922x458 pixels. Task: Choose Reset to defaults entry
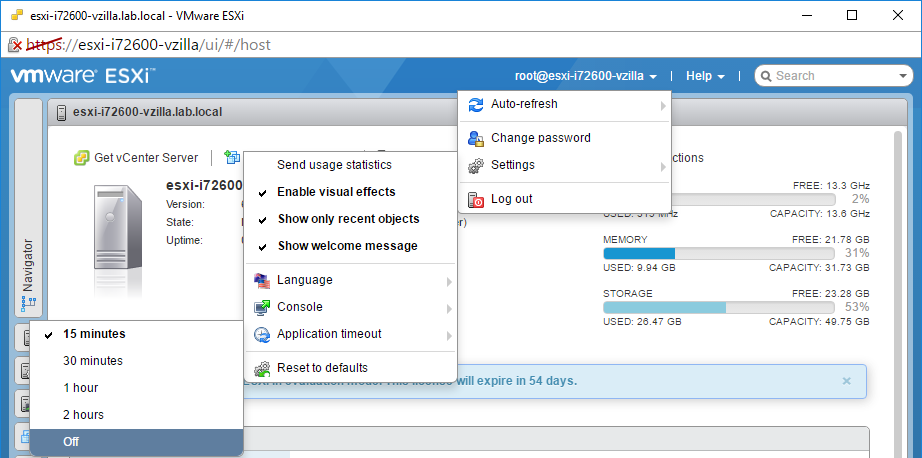350,369
